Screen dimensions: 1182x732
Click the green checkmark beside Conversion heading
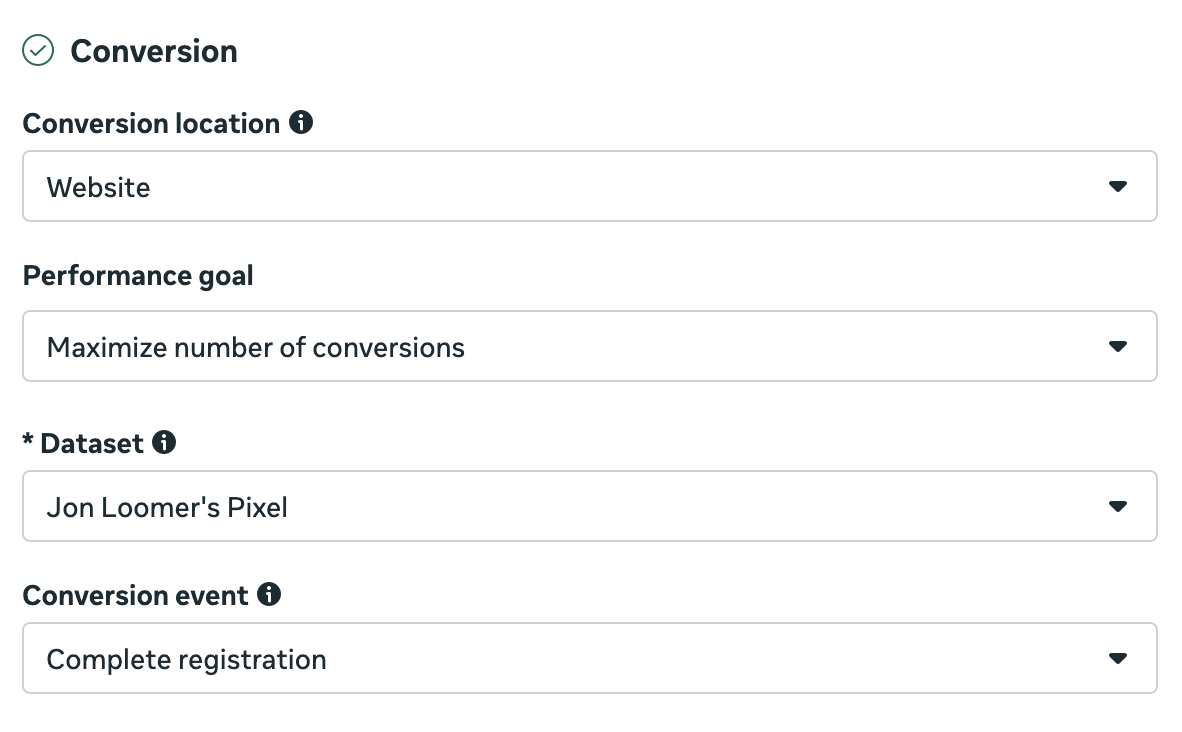(x=38, y=50)
